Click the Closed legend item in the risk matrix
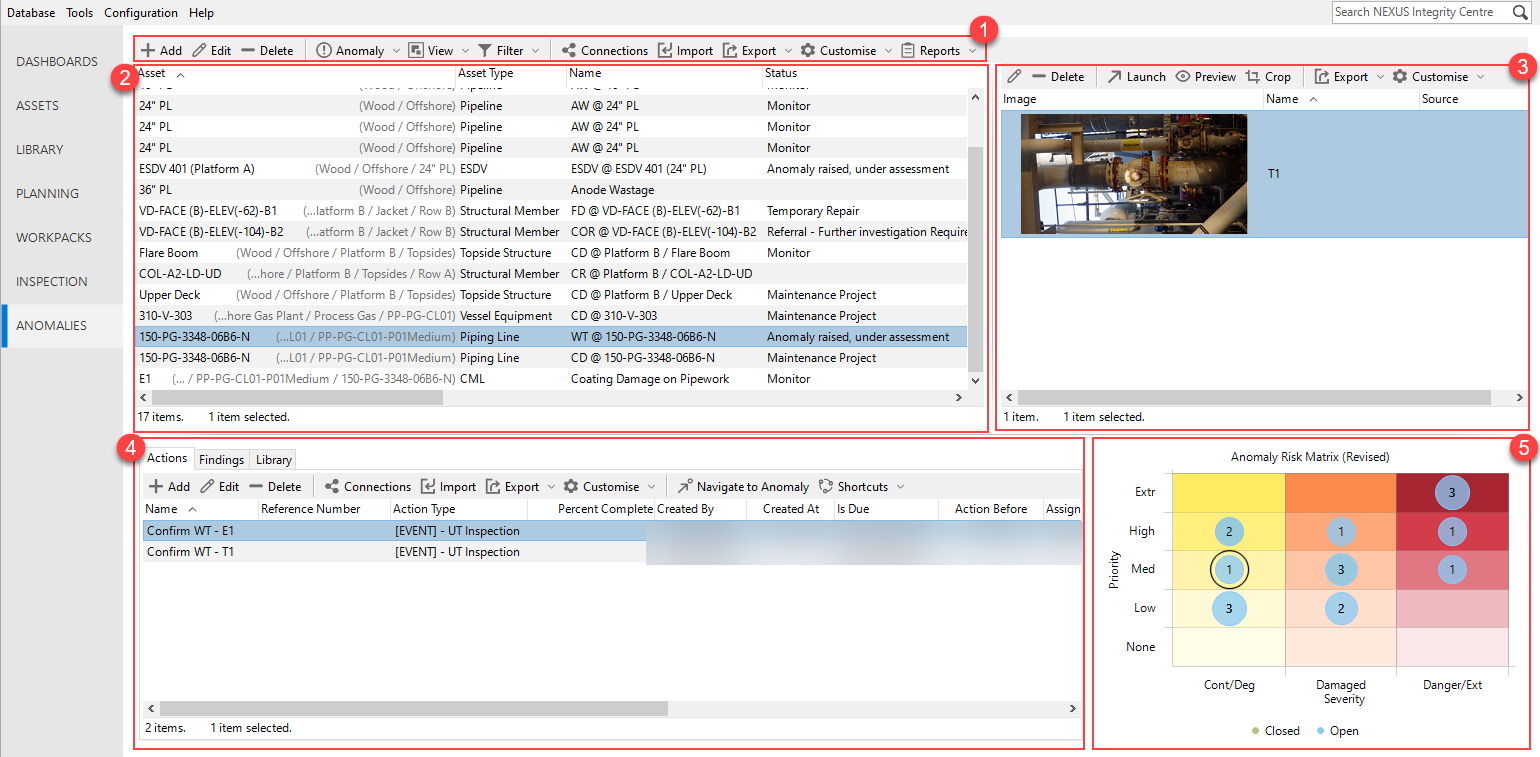Image resolution: width=1540 pixels, height=757 pixels. click(x=1275, y=731)
